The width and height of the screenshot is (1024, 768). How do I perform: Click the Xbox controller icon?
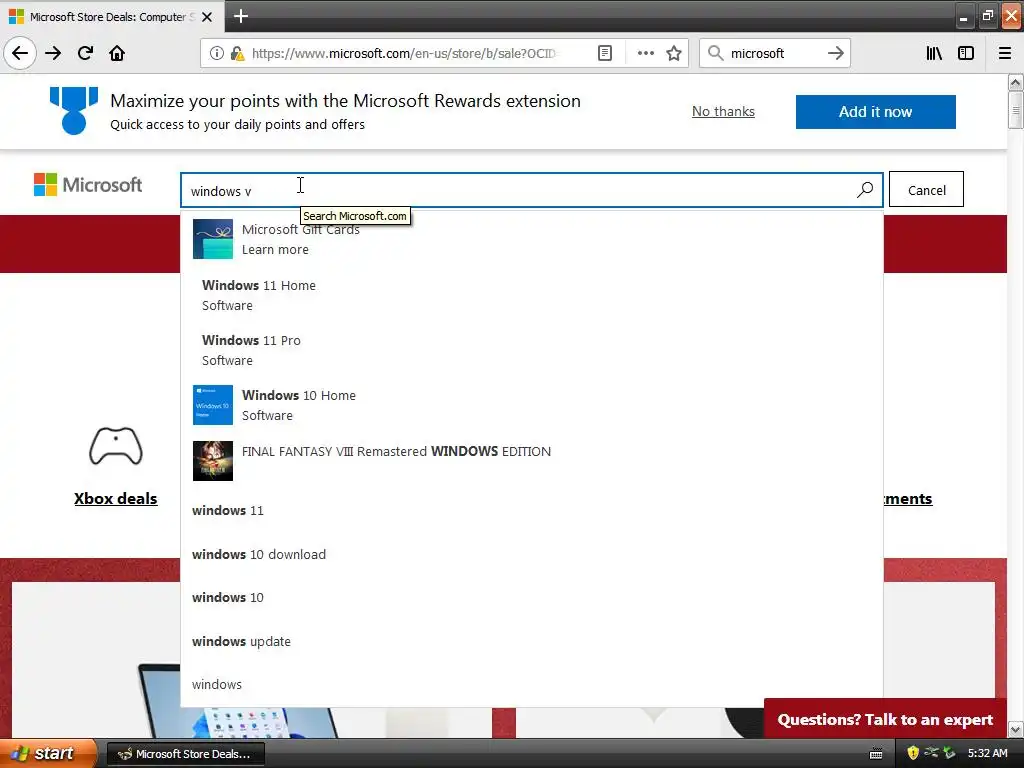click(x=116, y=446)
